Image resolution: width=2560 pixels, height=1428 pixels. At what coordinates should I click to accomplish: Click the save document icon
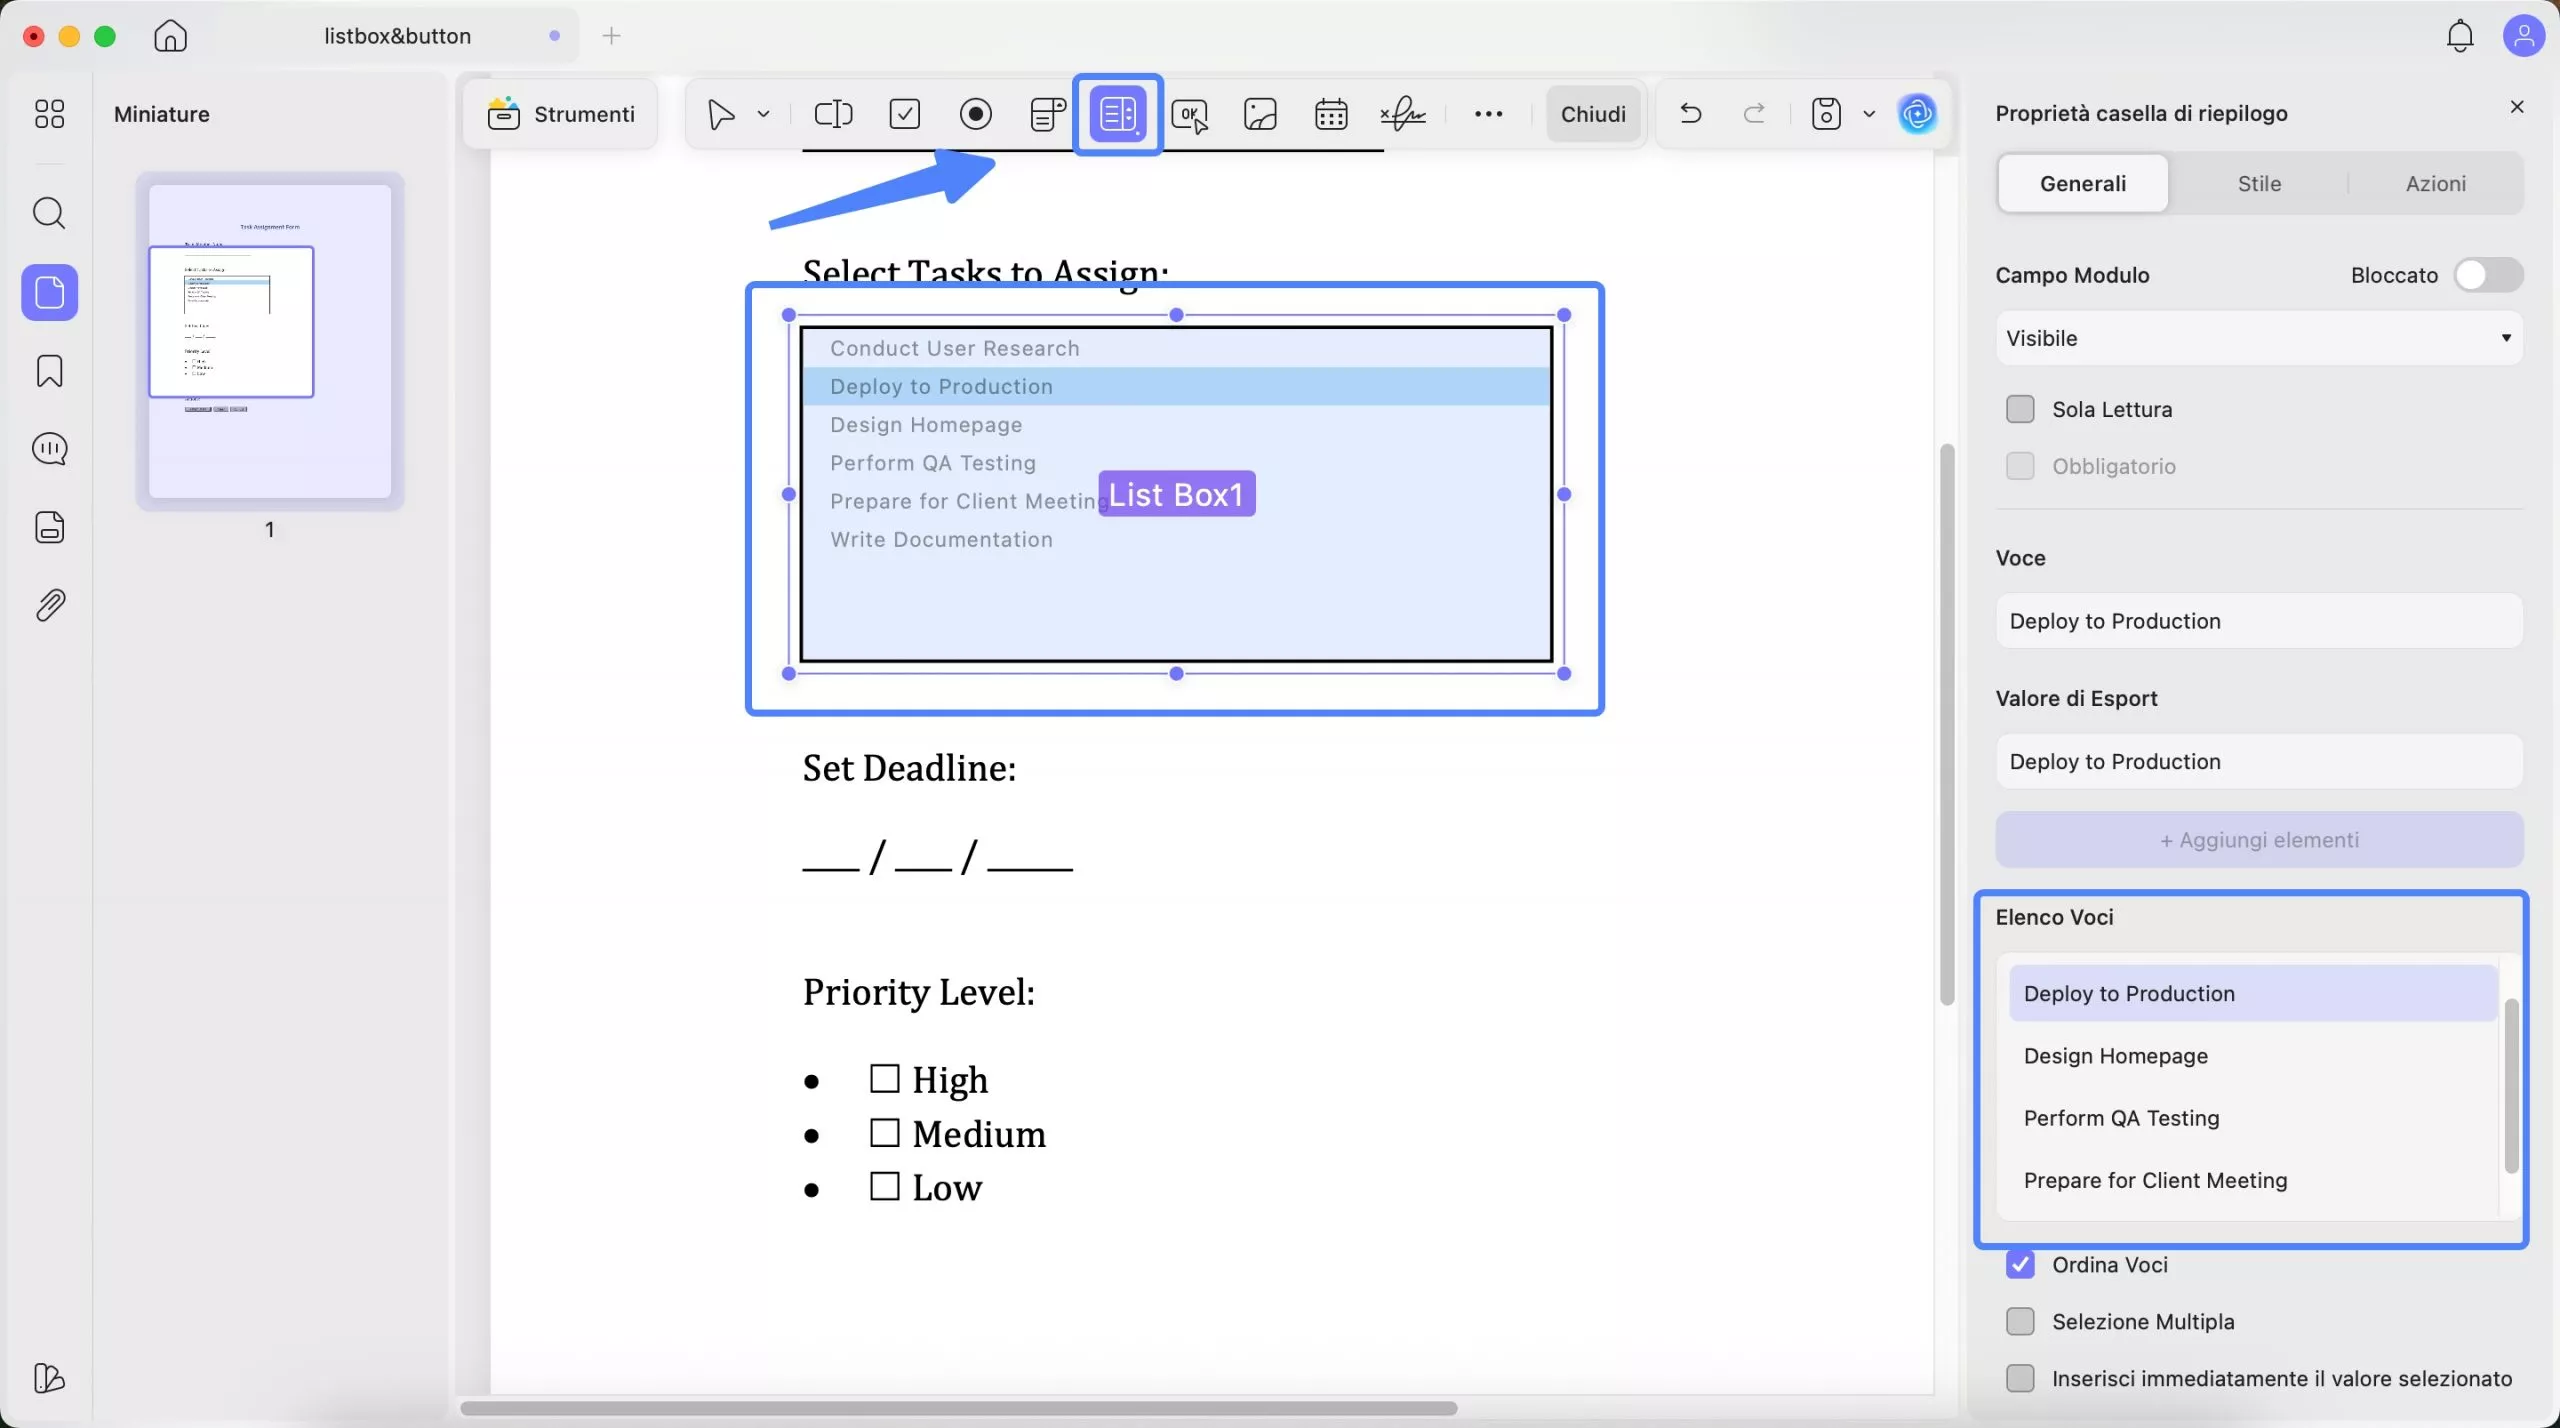[1826, 114]
